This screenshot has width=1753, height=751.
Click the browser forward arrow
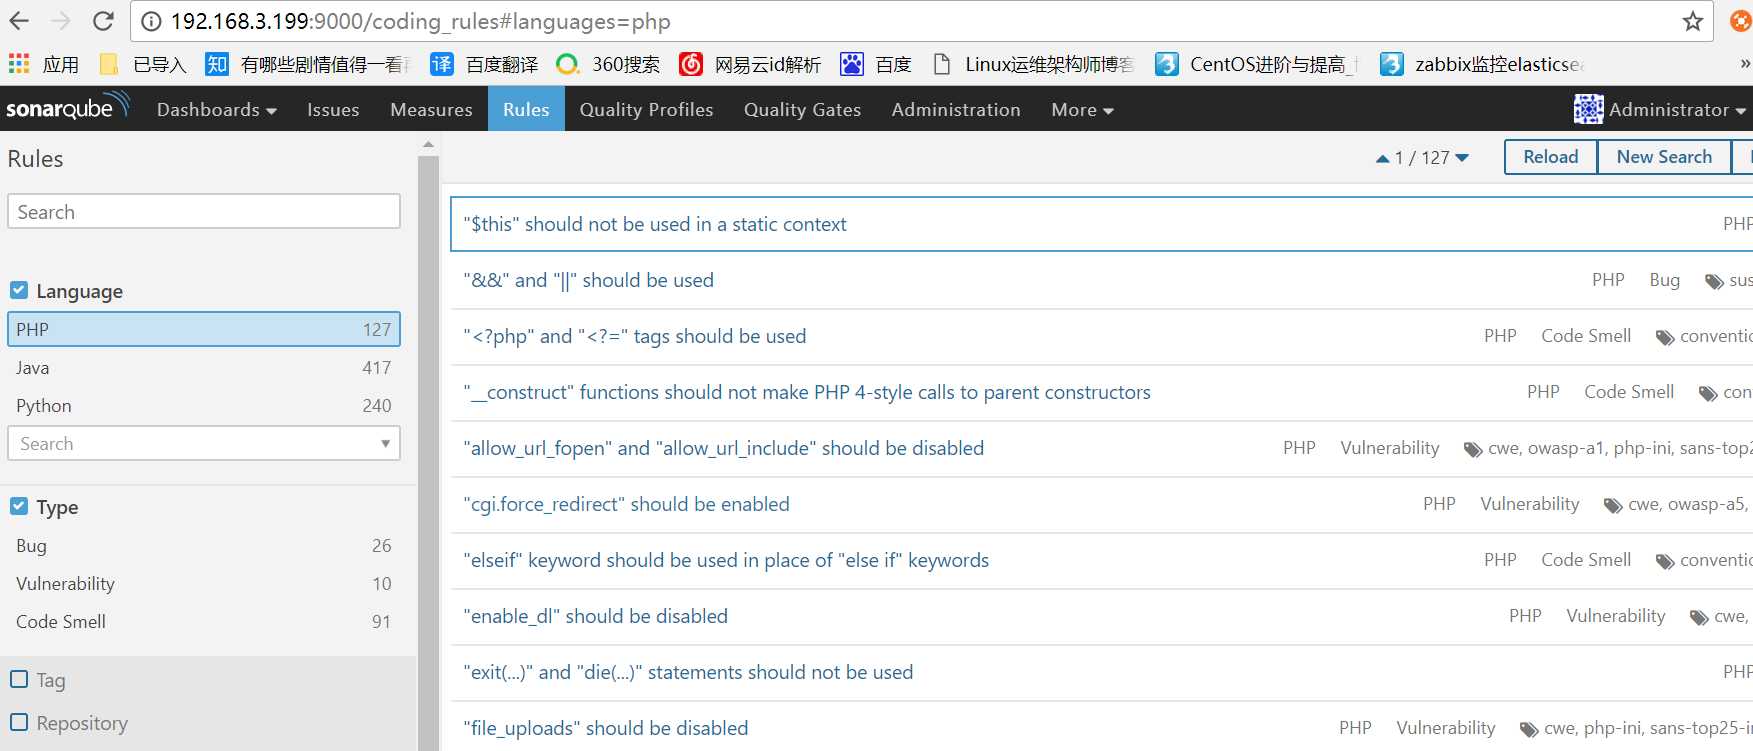coord(61,21)
